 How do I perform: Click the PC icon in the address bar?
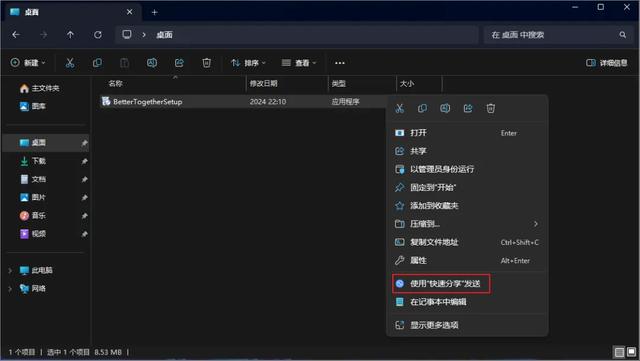click(127, 34)
